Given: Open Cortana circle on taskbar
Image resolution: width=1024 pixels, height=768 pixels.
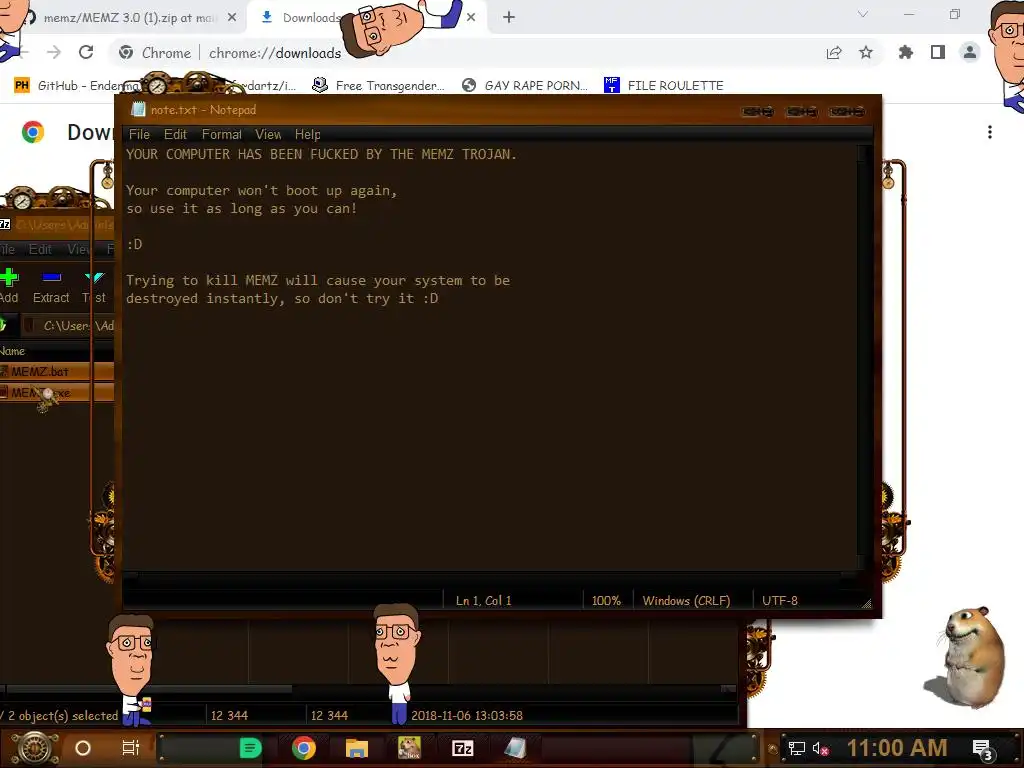Looking at the screenshot, I should [83, 748].
